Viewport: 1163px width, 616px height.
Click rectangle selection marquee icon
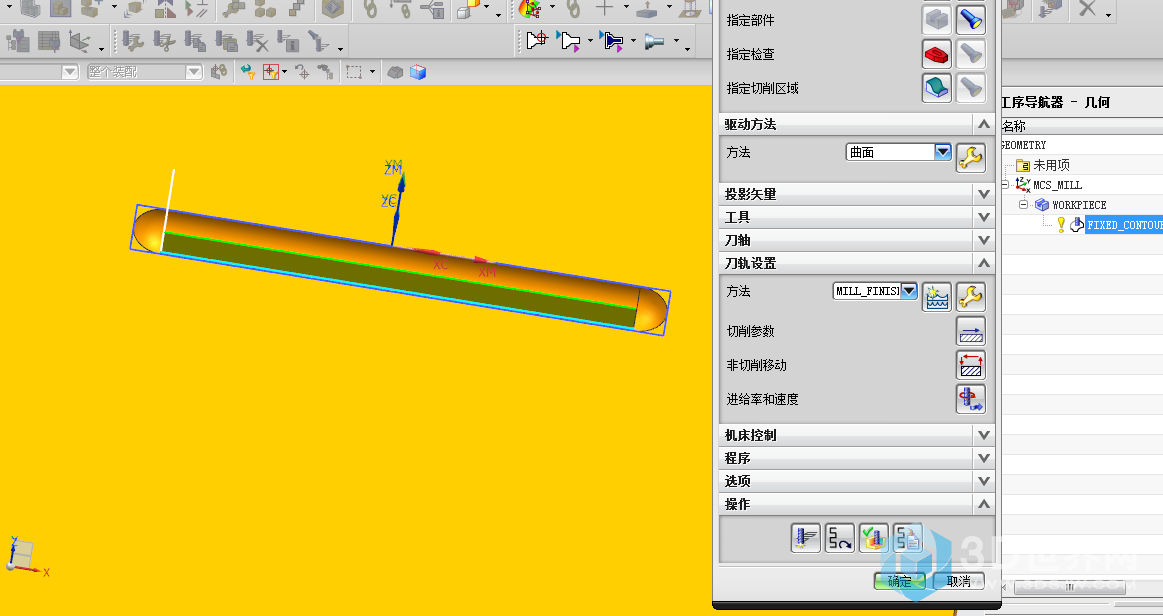[x=355, y=72]
